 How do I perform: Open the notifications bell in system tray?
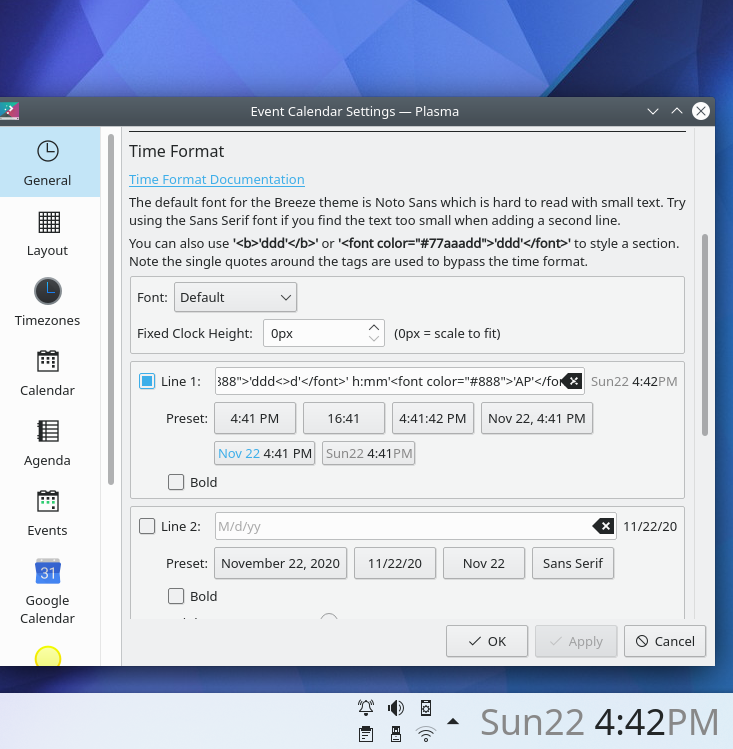click(x=366, y=708)
